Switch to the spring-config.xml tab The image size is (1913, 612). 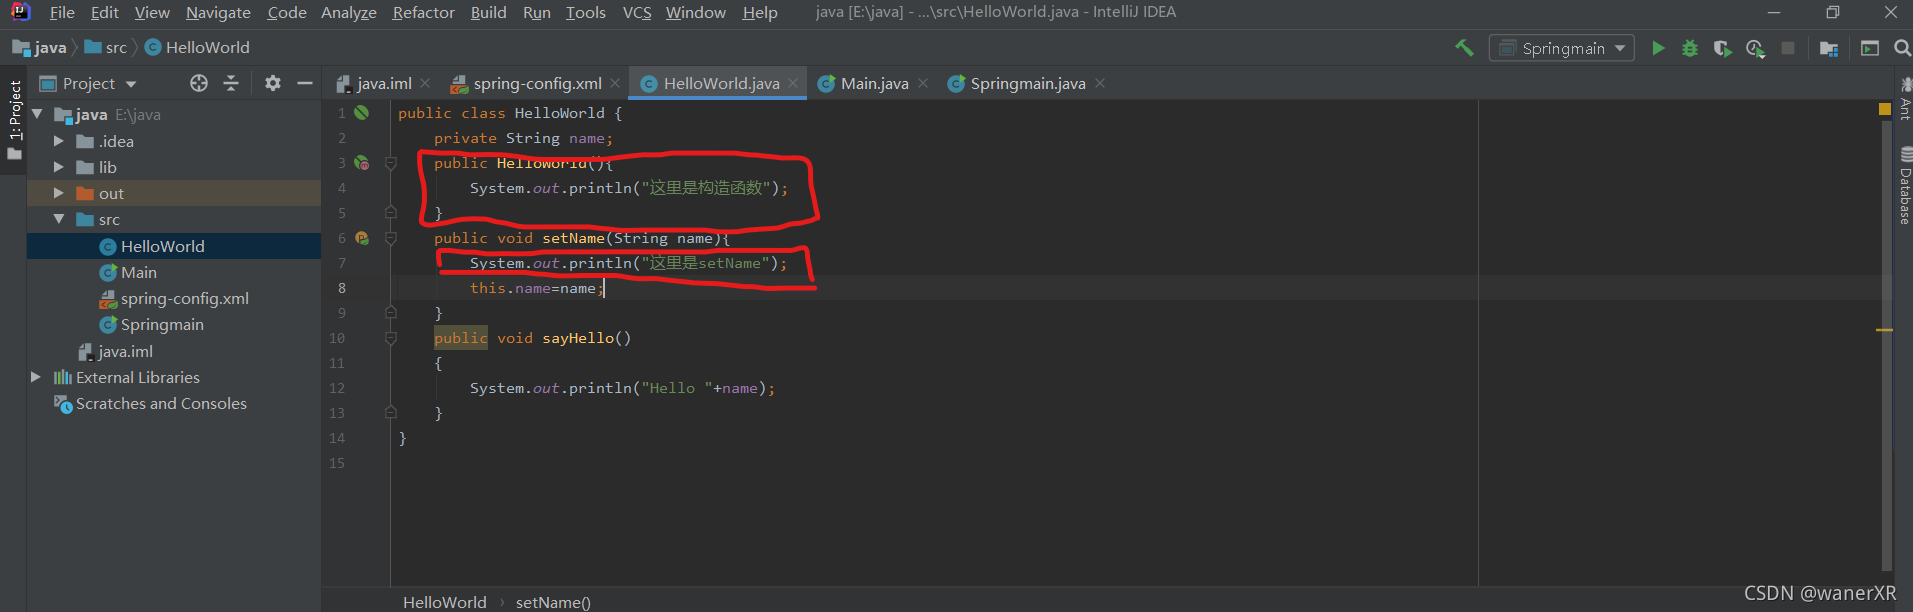[527, 83]
